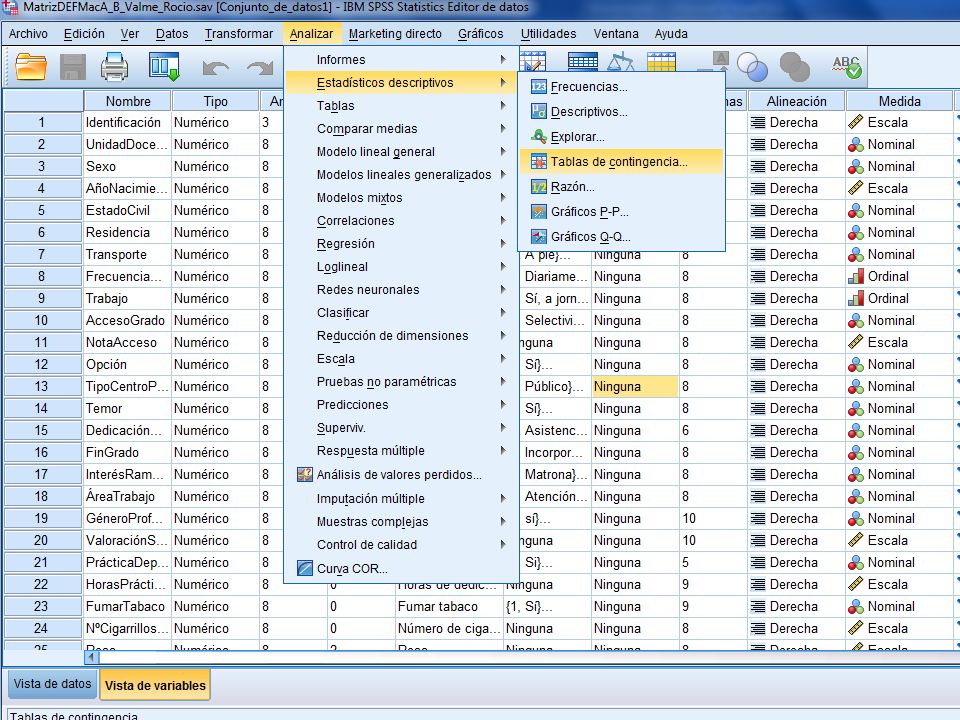Viewport: 960px width, 720px height.
Task: Click the Fumar tabaco label cell
Action: (449, 606)
